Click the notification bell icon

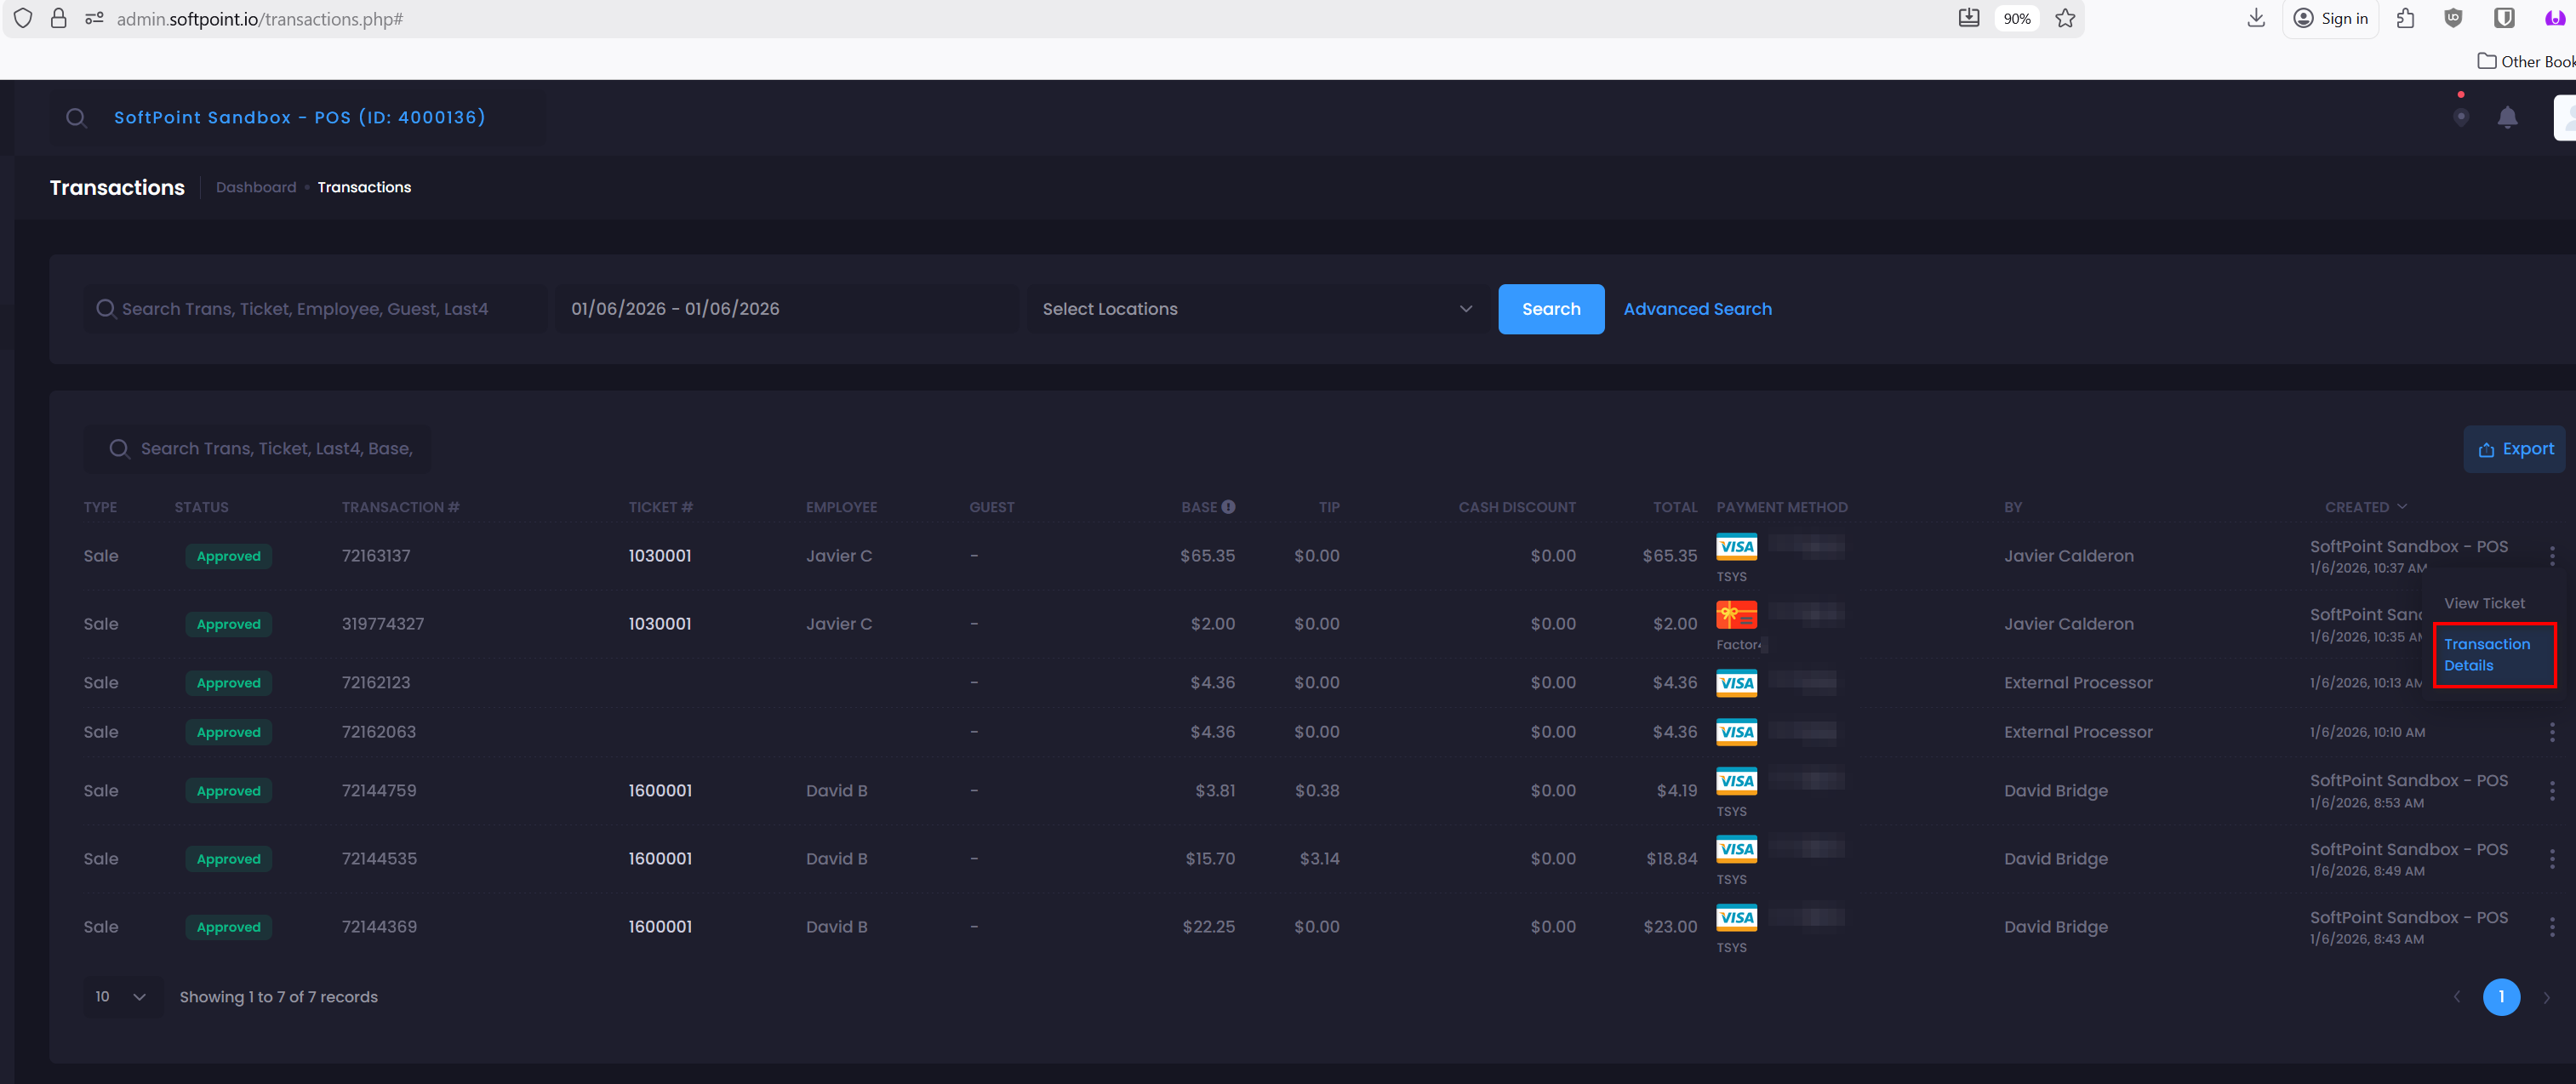click(2507, 118)
